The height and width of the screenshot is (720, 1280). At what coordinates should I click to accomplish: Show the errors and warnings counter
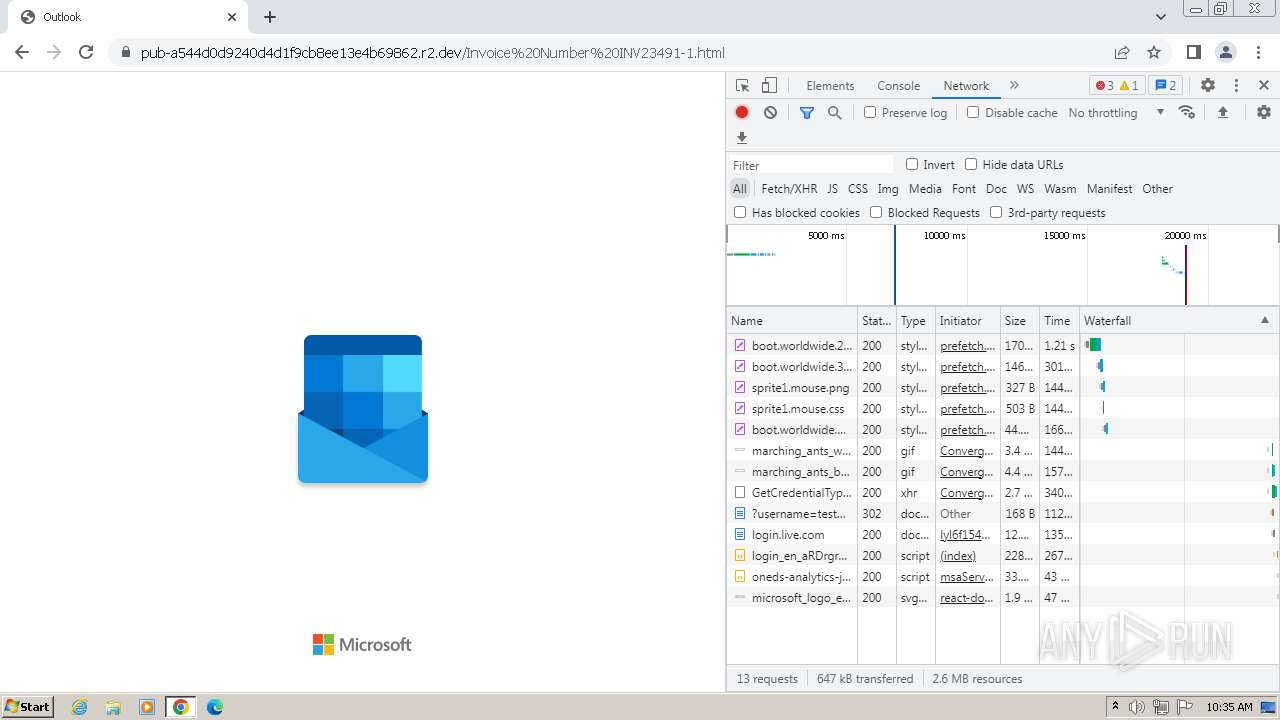1116,86
